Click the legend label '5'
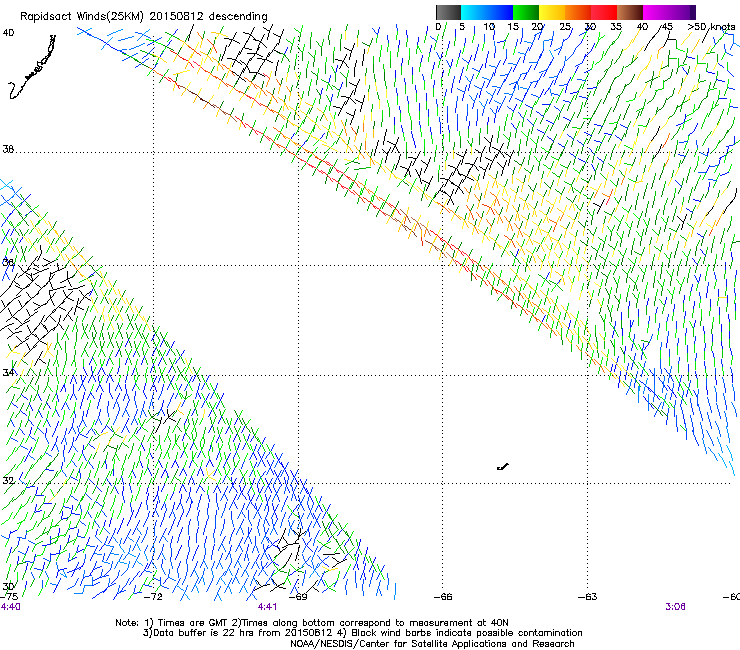 coord(462,26)
